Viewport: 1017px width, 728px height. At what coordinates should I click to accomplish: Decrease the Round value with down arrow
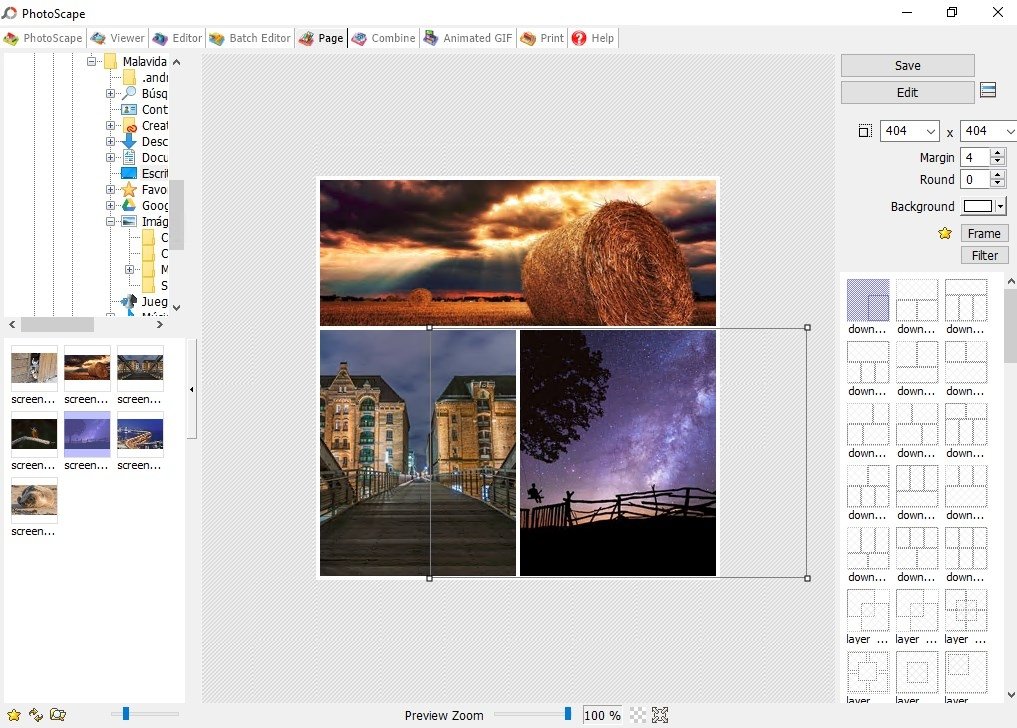point(998,184)
